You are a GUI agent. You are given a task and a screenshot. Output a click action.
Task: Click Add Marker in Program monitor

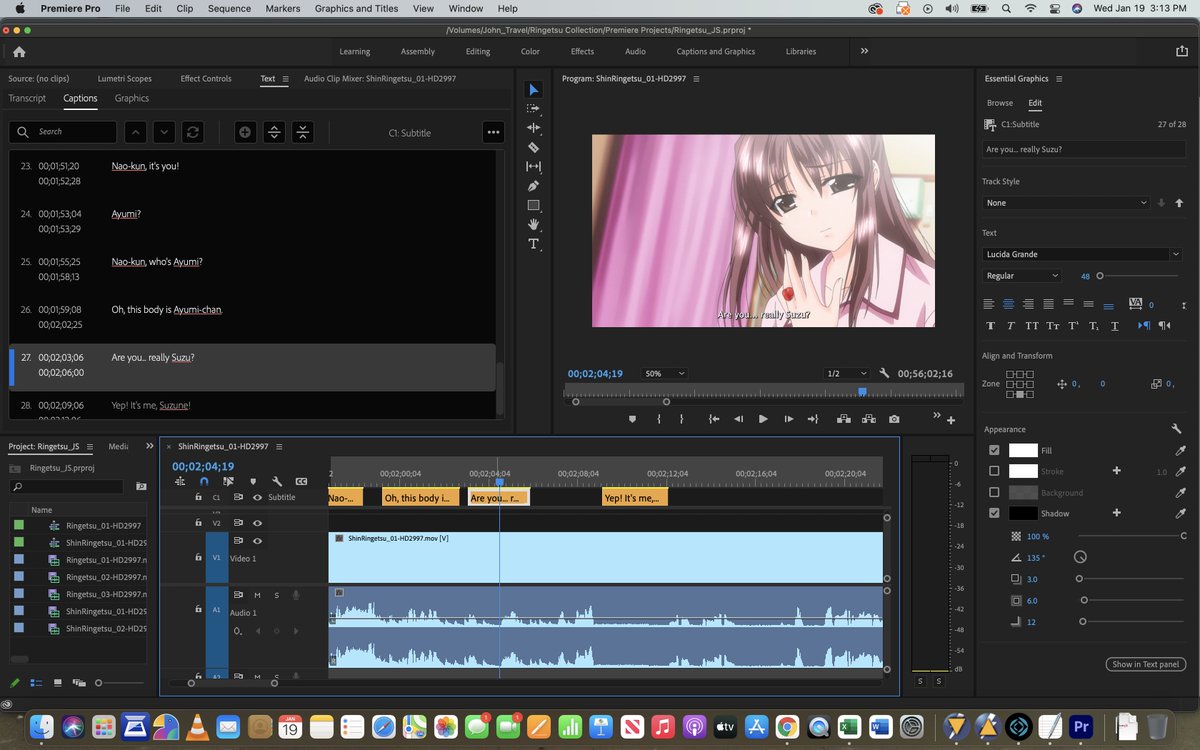pos(632,419)
